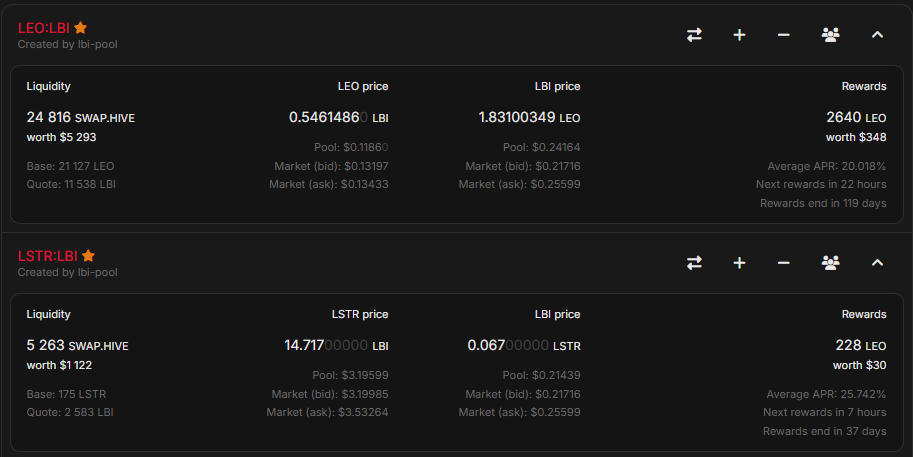Click lbi-pool creator under LSTR:LBI
This screenshot has width=913, height=457.
pos(96,272)
